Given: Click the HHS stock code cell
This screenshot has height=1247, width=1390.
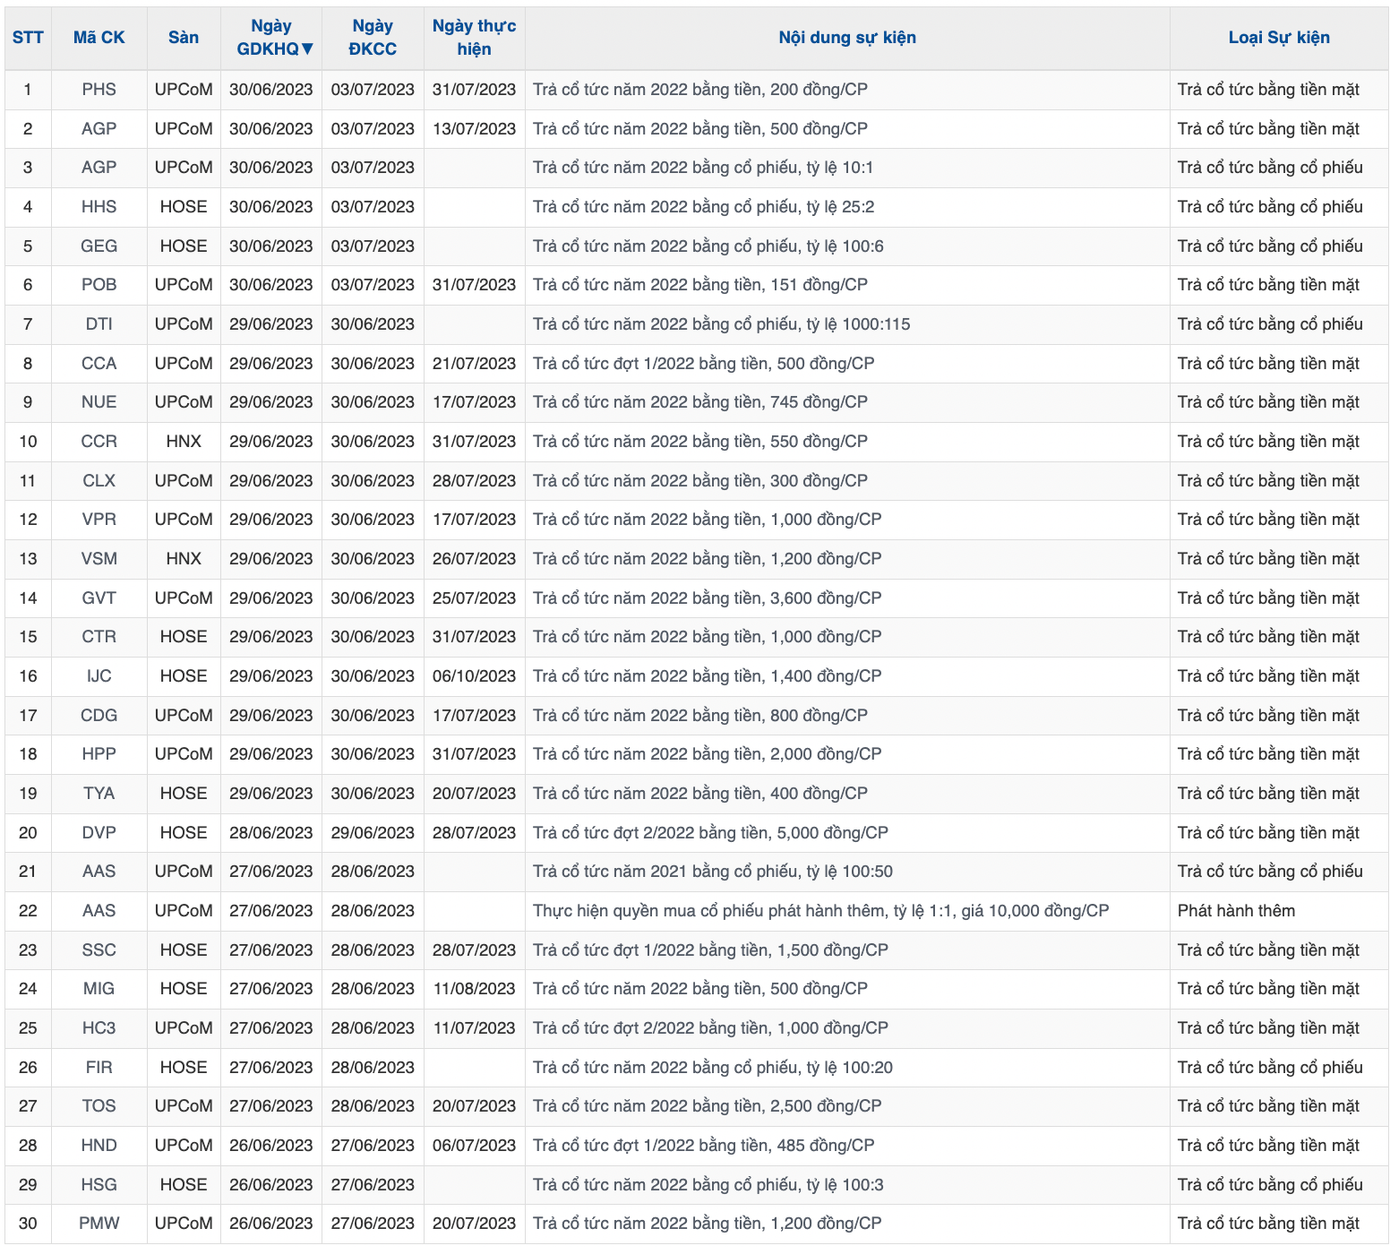Looking at the screenshot, I should tap(99, 207).
